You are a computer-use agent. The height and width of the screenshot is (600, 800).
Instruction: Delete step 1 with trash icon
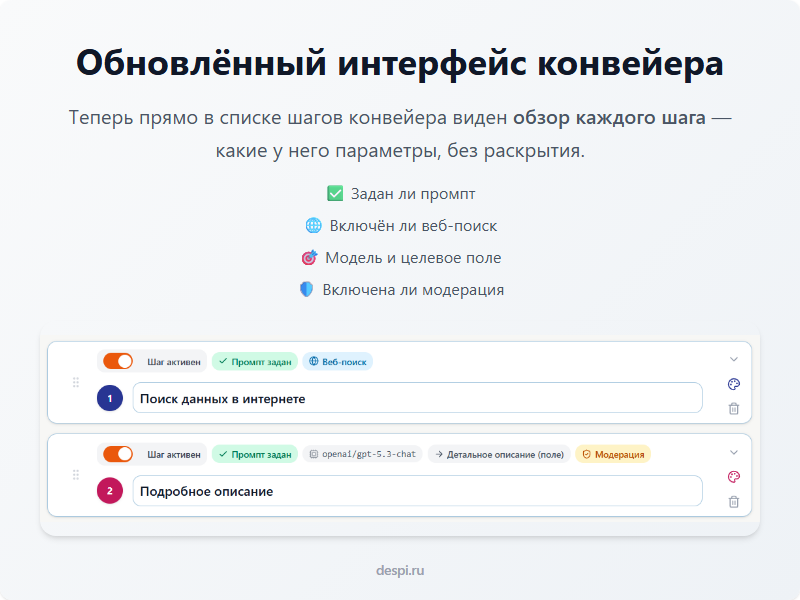click(x=734, y=409)
